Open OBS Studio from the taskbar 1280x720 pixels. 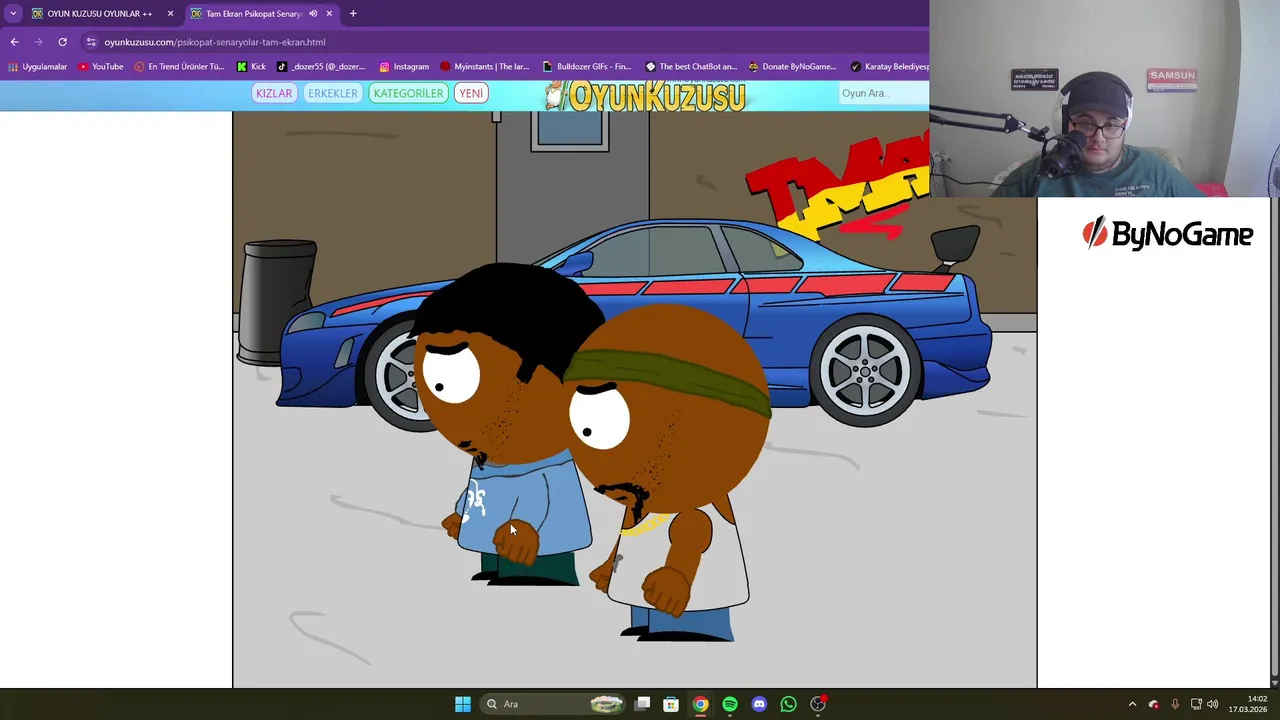tap(818, 704)
